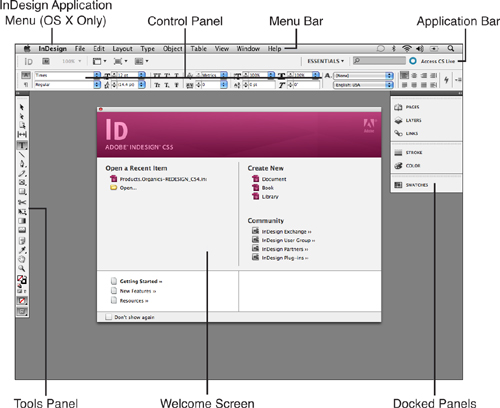Viewport: 500px width, 408px height.
Task: Open the View Options dropdown
Action: (x=99, y=61)
